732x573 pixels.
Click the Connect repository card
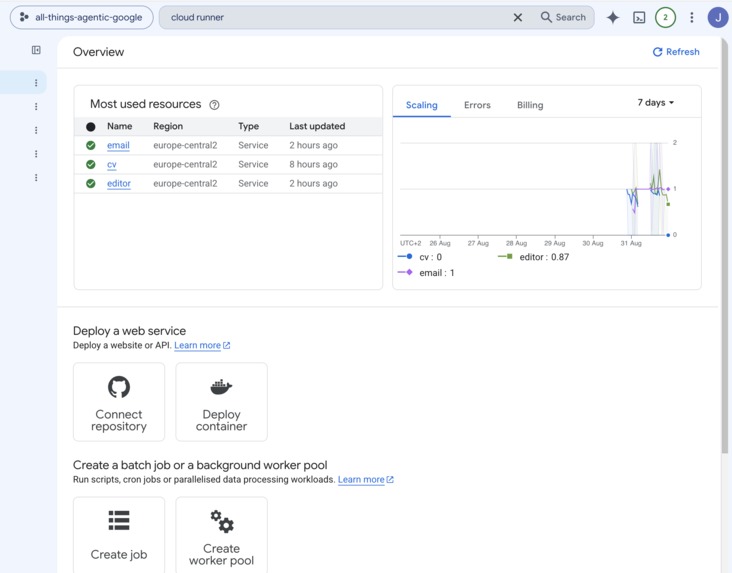click(119, 402)
